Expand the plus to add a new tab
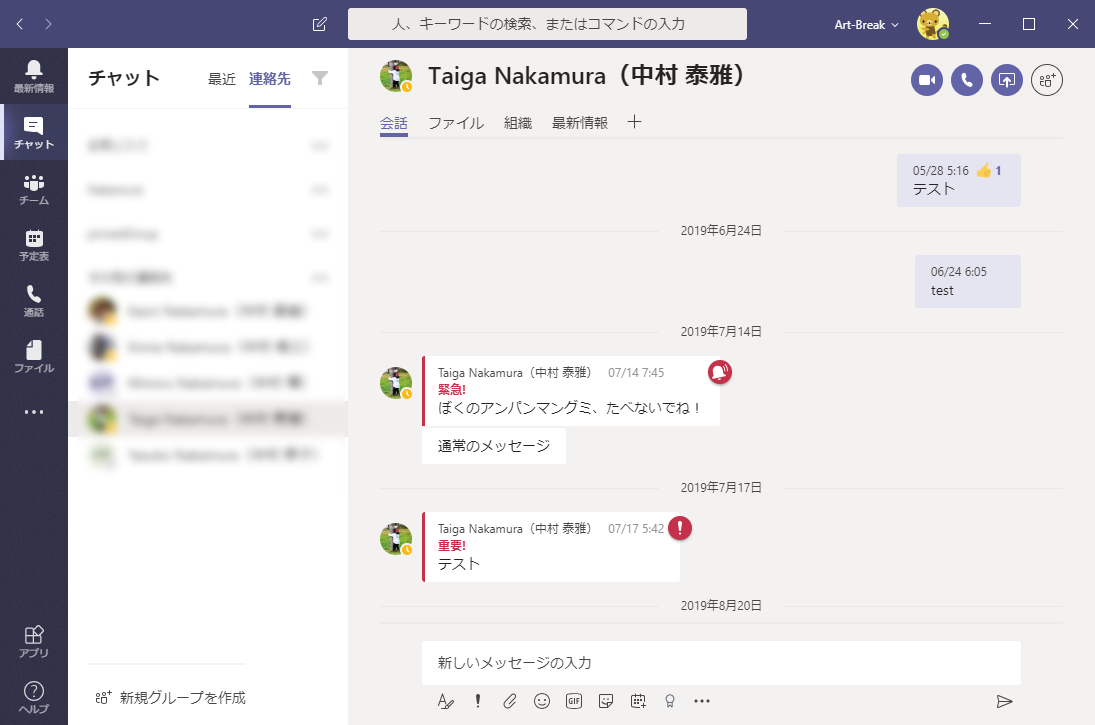The height and width of the screenshot is (725, 1095). click(634, 123)
